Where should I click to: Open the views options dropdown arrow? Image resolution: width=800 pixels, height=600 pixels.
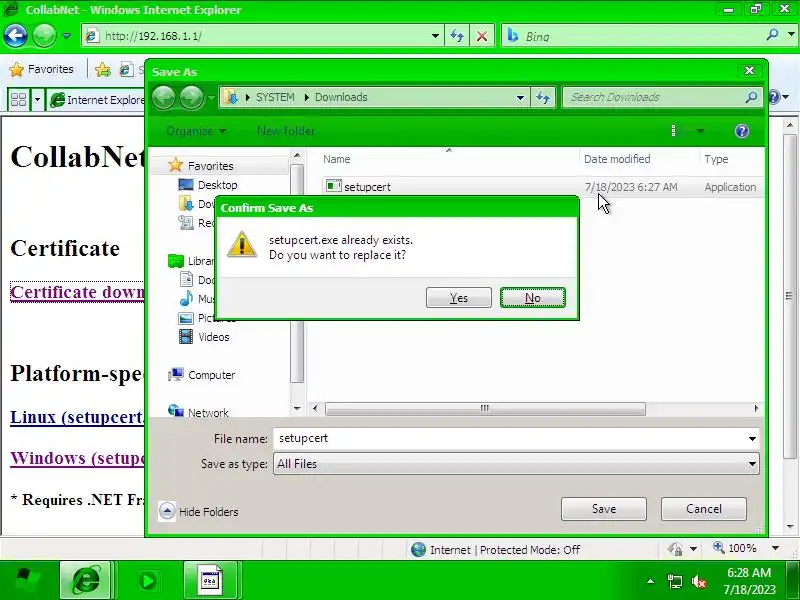(x=701, y=131)
